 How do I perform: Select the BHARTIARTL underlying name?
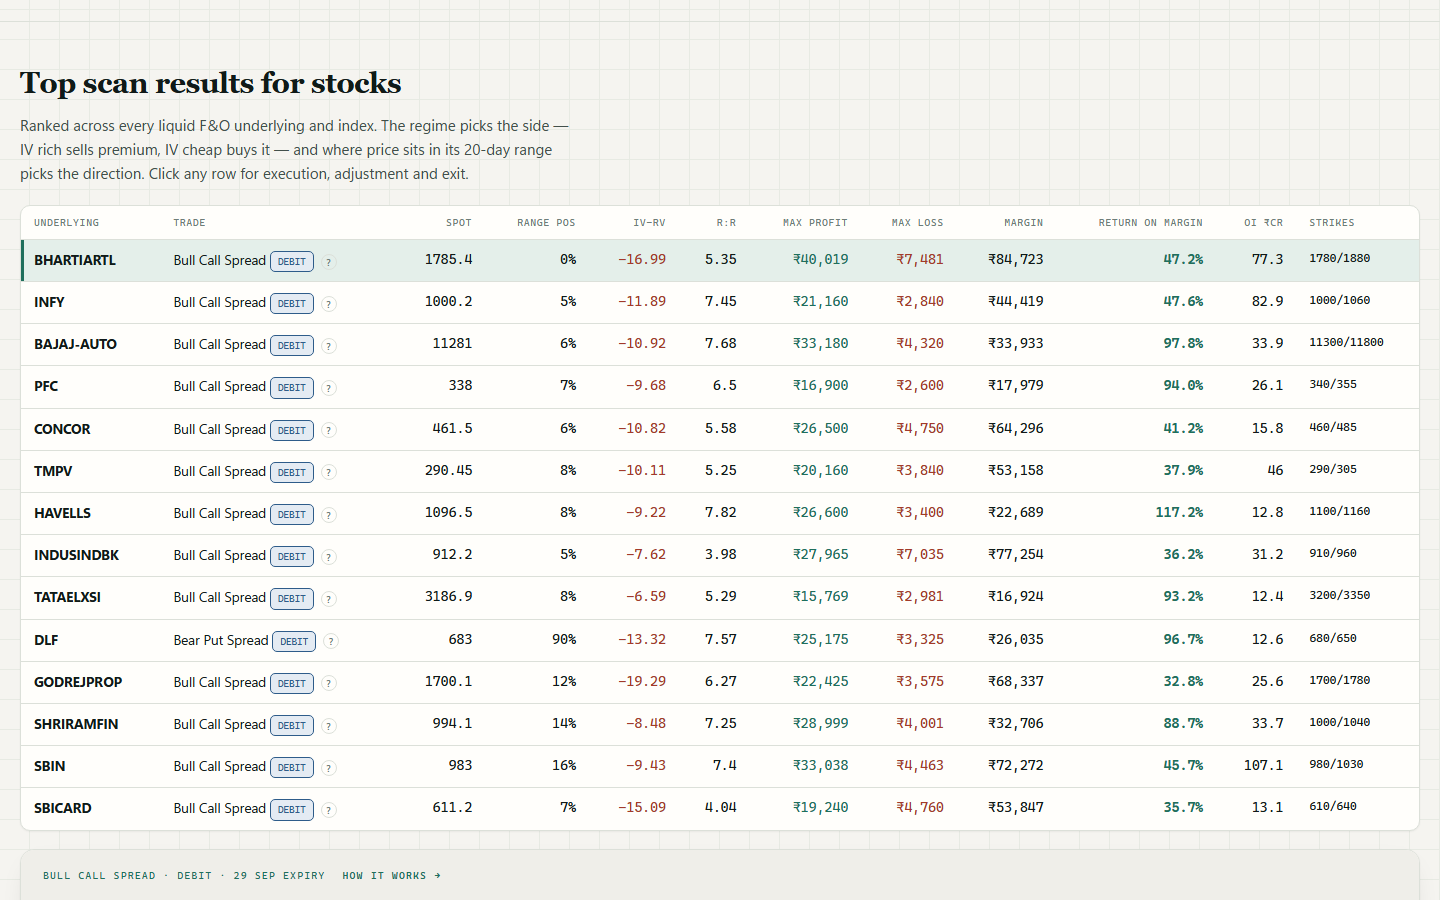pos(75,260)
